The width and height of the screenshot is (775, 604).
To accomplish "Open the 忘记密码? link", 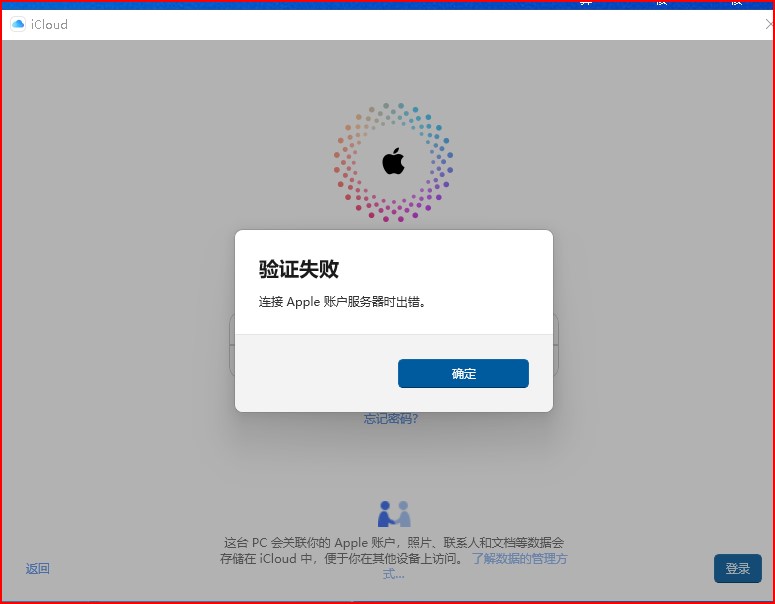I will [x=391, y=419].
